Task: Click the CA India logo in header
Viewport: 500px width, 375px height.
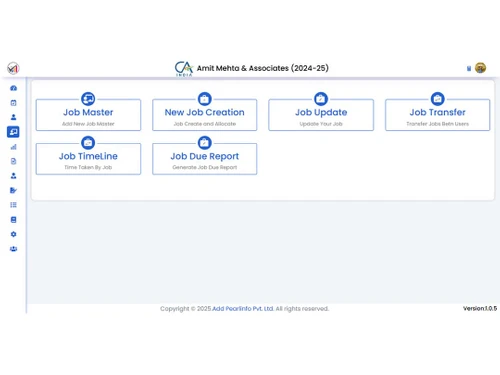Action: point(184,68)
